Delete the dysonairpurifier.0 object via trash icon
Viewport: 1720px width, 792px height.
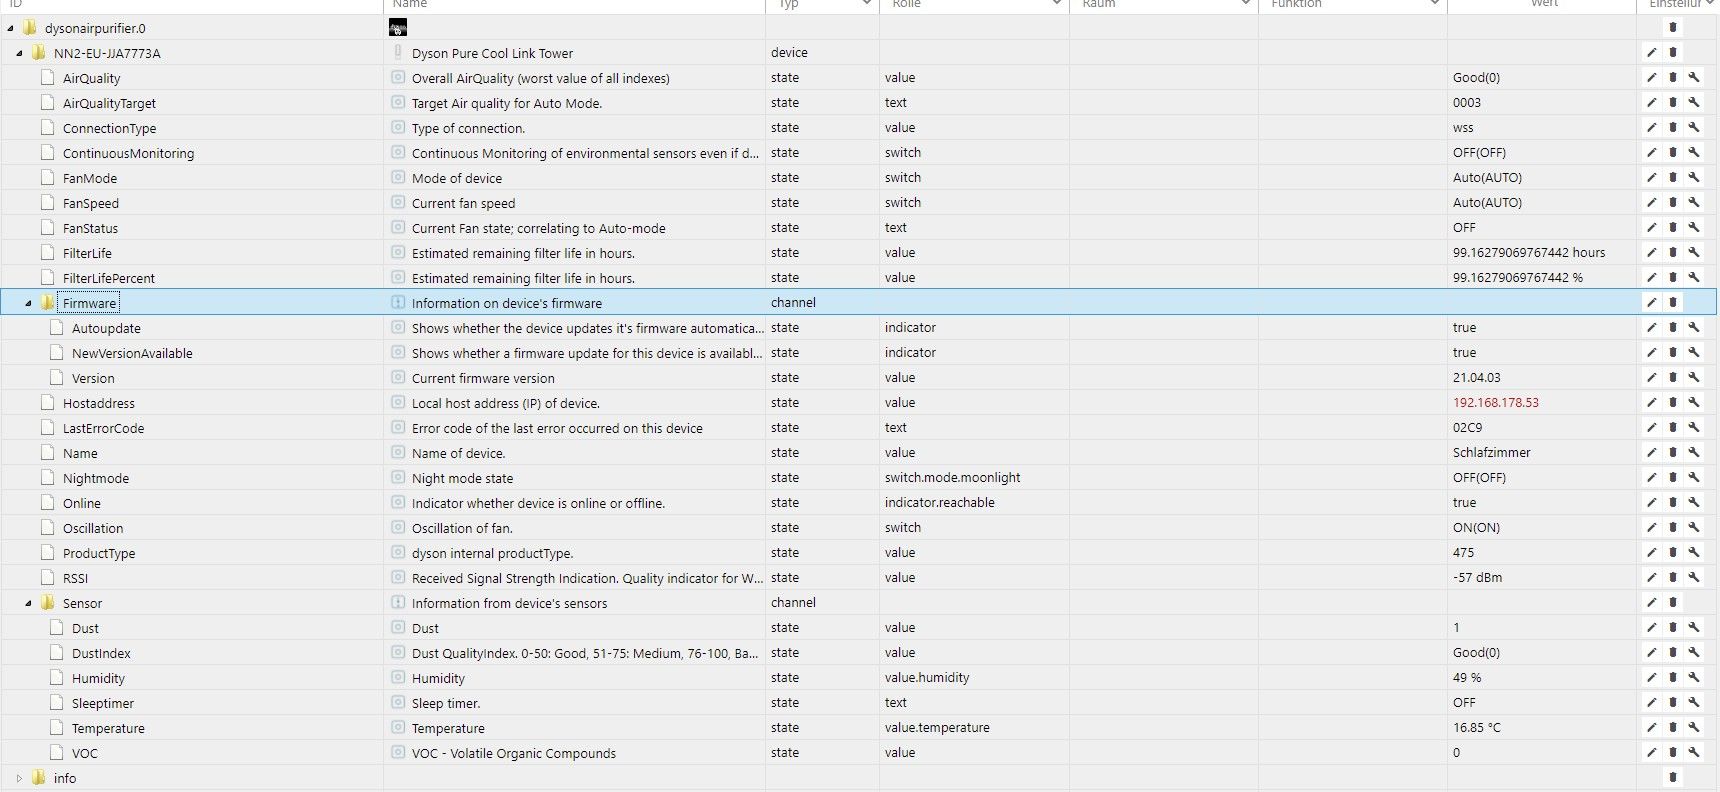pos(1673,28)
